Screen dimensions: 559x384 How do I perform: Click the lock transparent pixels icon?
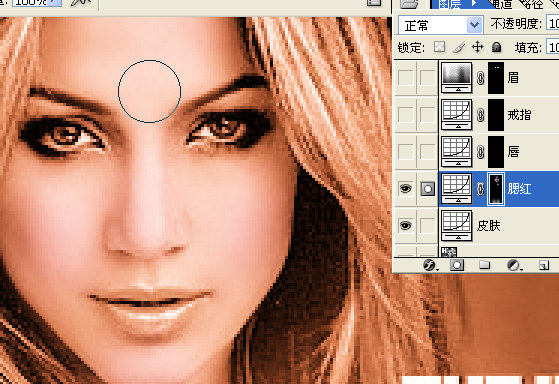[440, 47]
